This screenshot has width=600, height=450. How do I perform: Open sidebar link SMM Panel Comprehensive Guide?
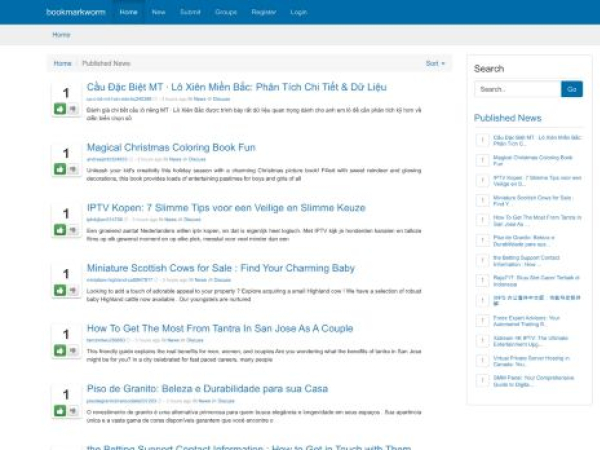[x=533, y=381]
